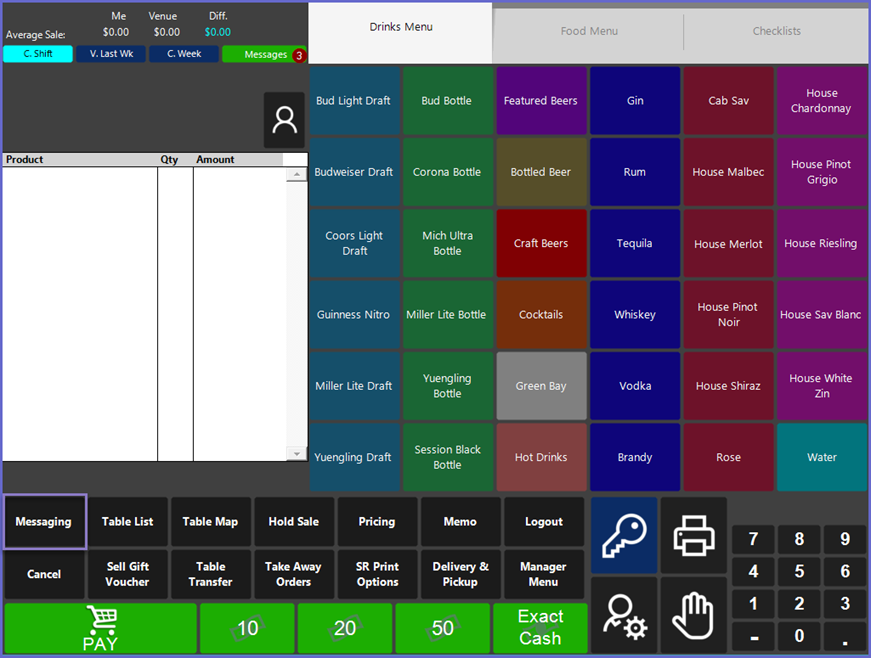Add Water using the teal tile
The image size is (871, 658).
tap(822, 457)
